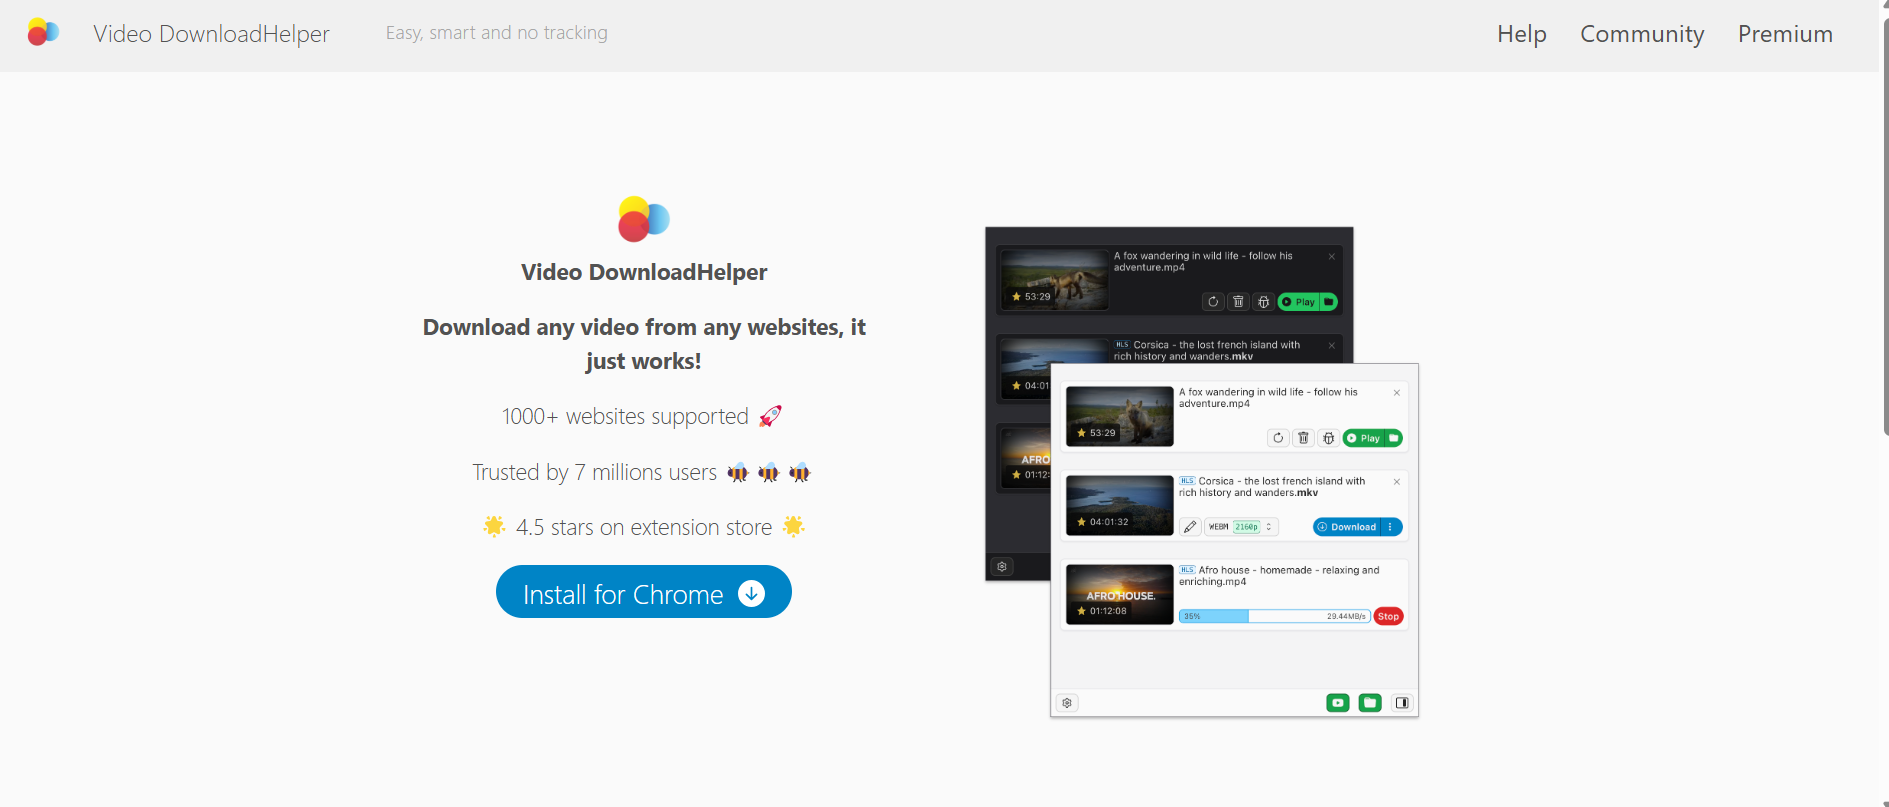Click the folder icon next to dark panel Play

click(1329, 301)
